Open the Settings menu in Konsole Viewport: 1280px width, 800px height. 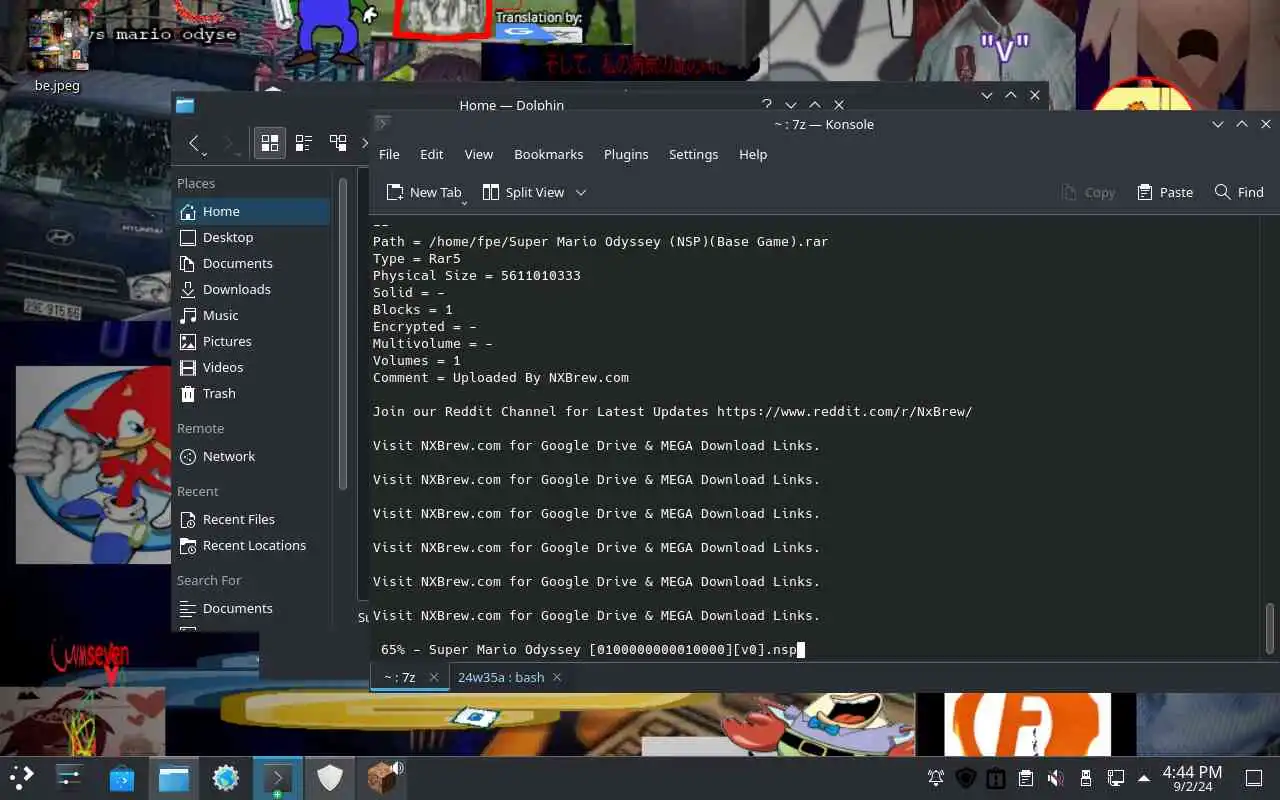[x=693, y=154]
